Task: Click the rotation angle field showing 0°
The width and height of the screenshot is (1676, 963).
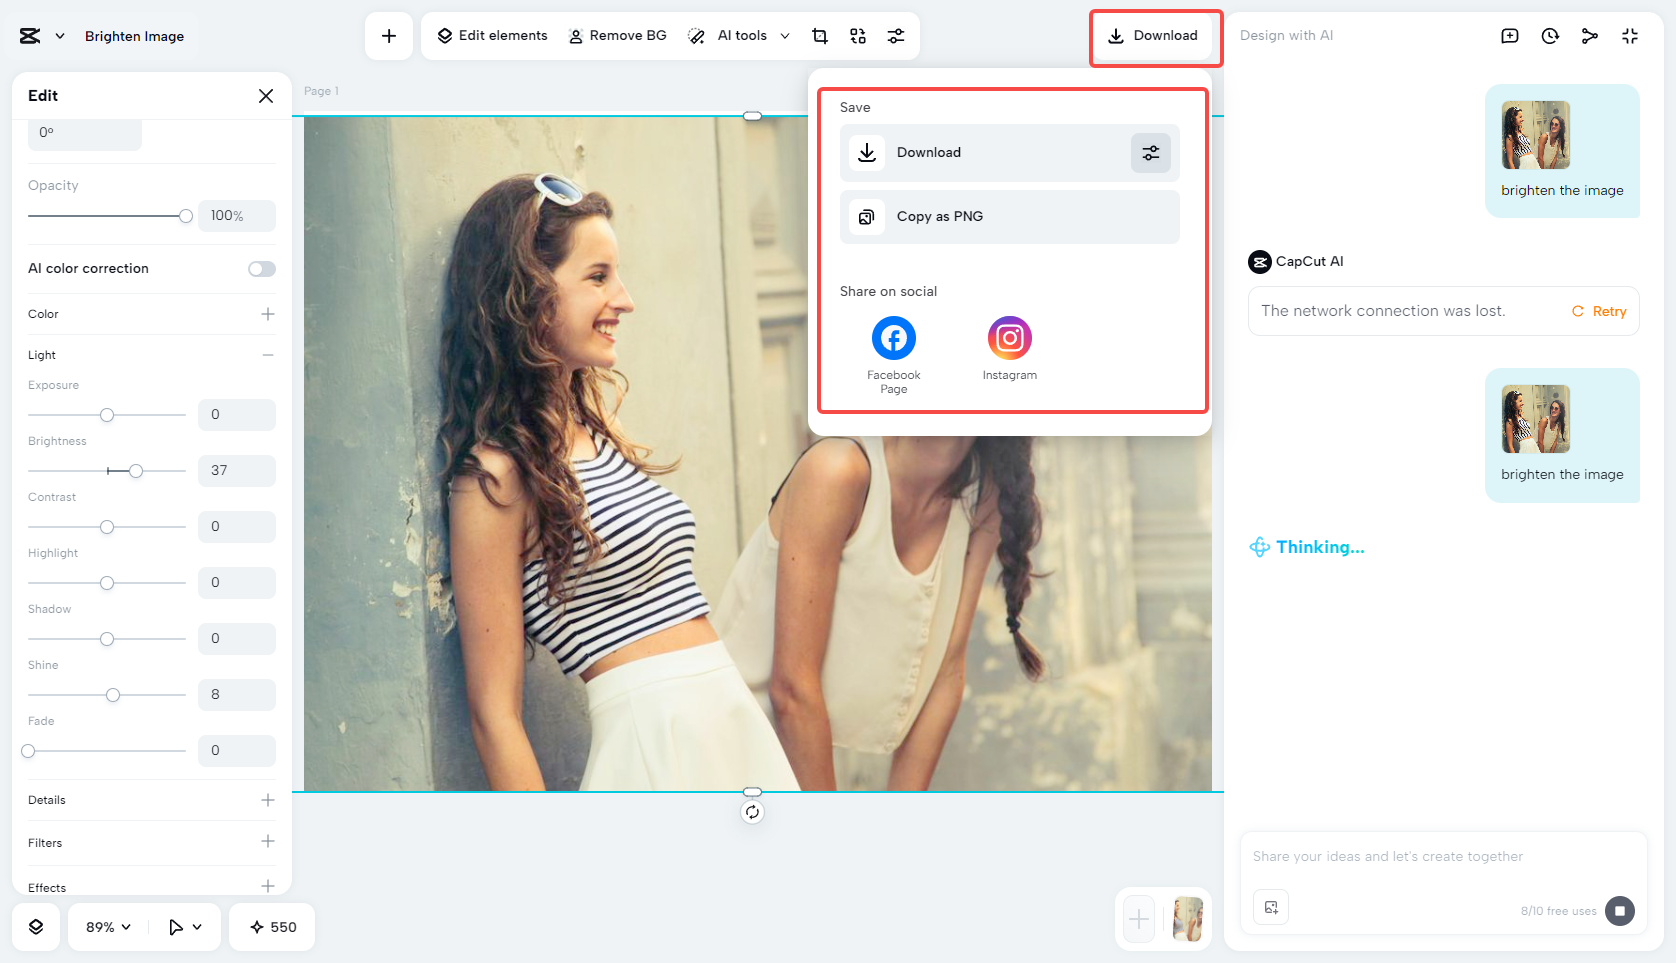Action: (x=85, y=134)
